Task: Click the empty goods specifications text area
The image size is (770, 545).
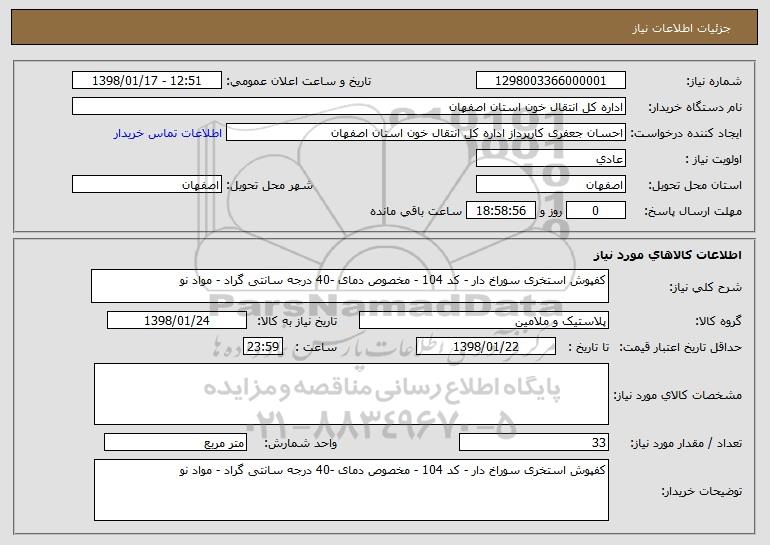Action: tap(351, 394)
